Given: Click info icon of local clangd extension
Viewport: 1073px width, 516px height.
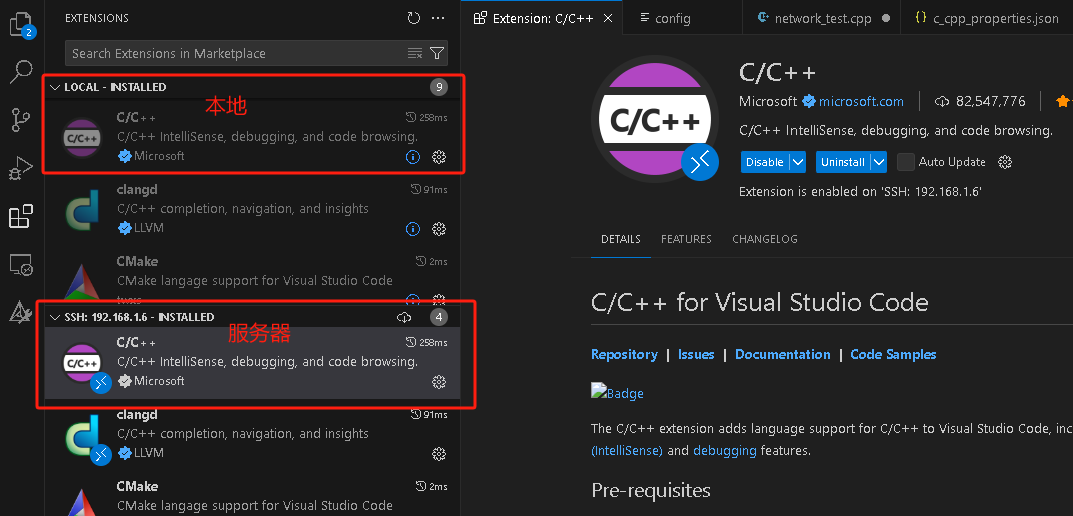Looking at the screenshot, I should point(413,229).
